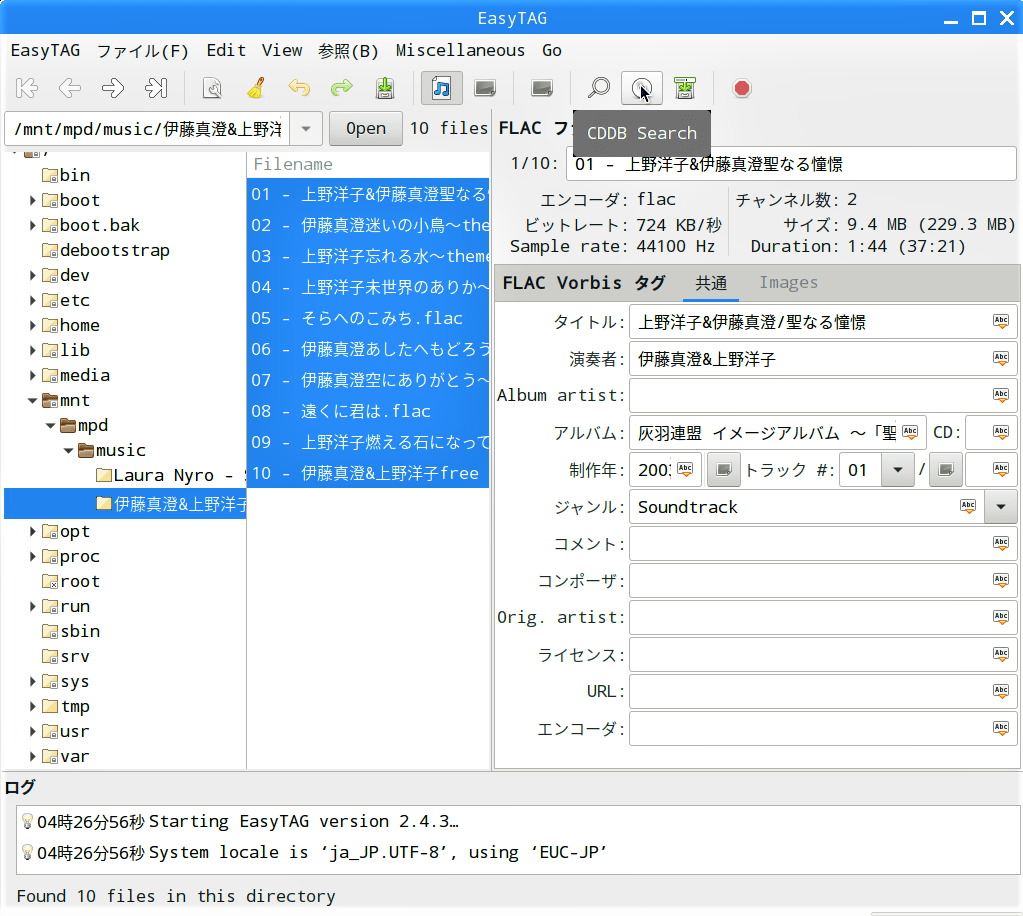1023x916 pixels.
Task: Open the genre dropdown list
Action: 1001,507
